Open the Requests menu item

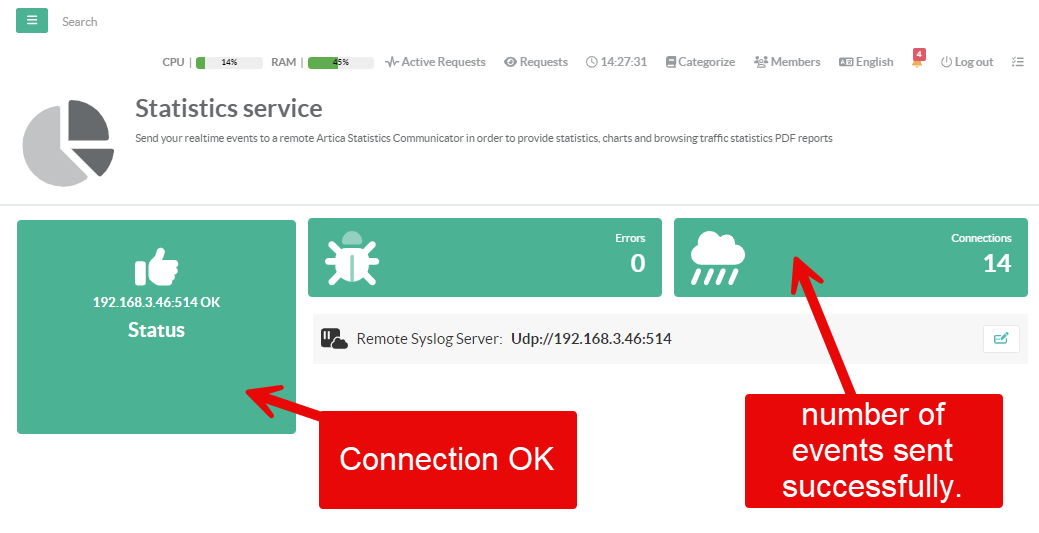coord(536,62)
